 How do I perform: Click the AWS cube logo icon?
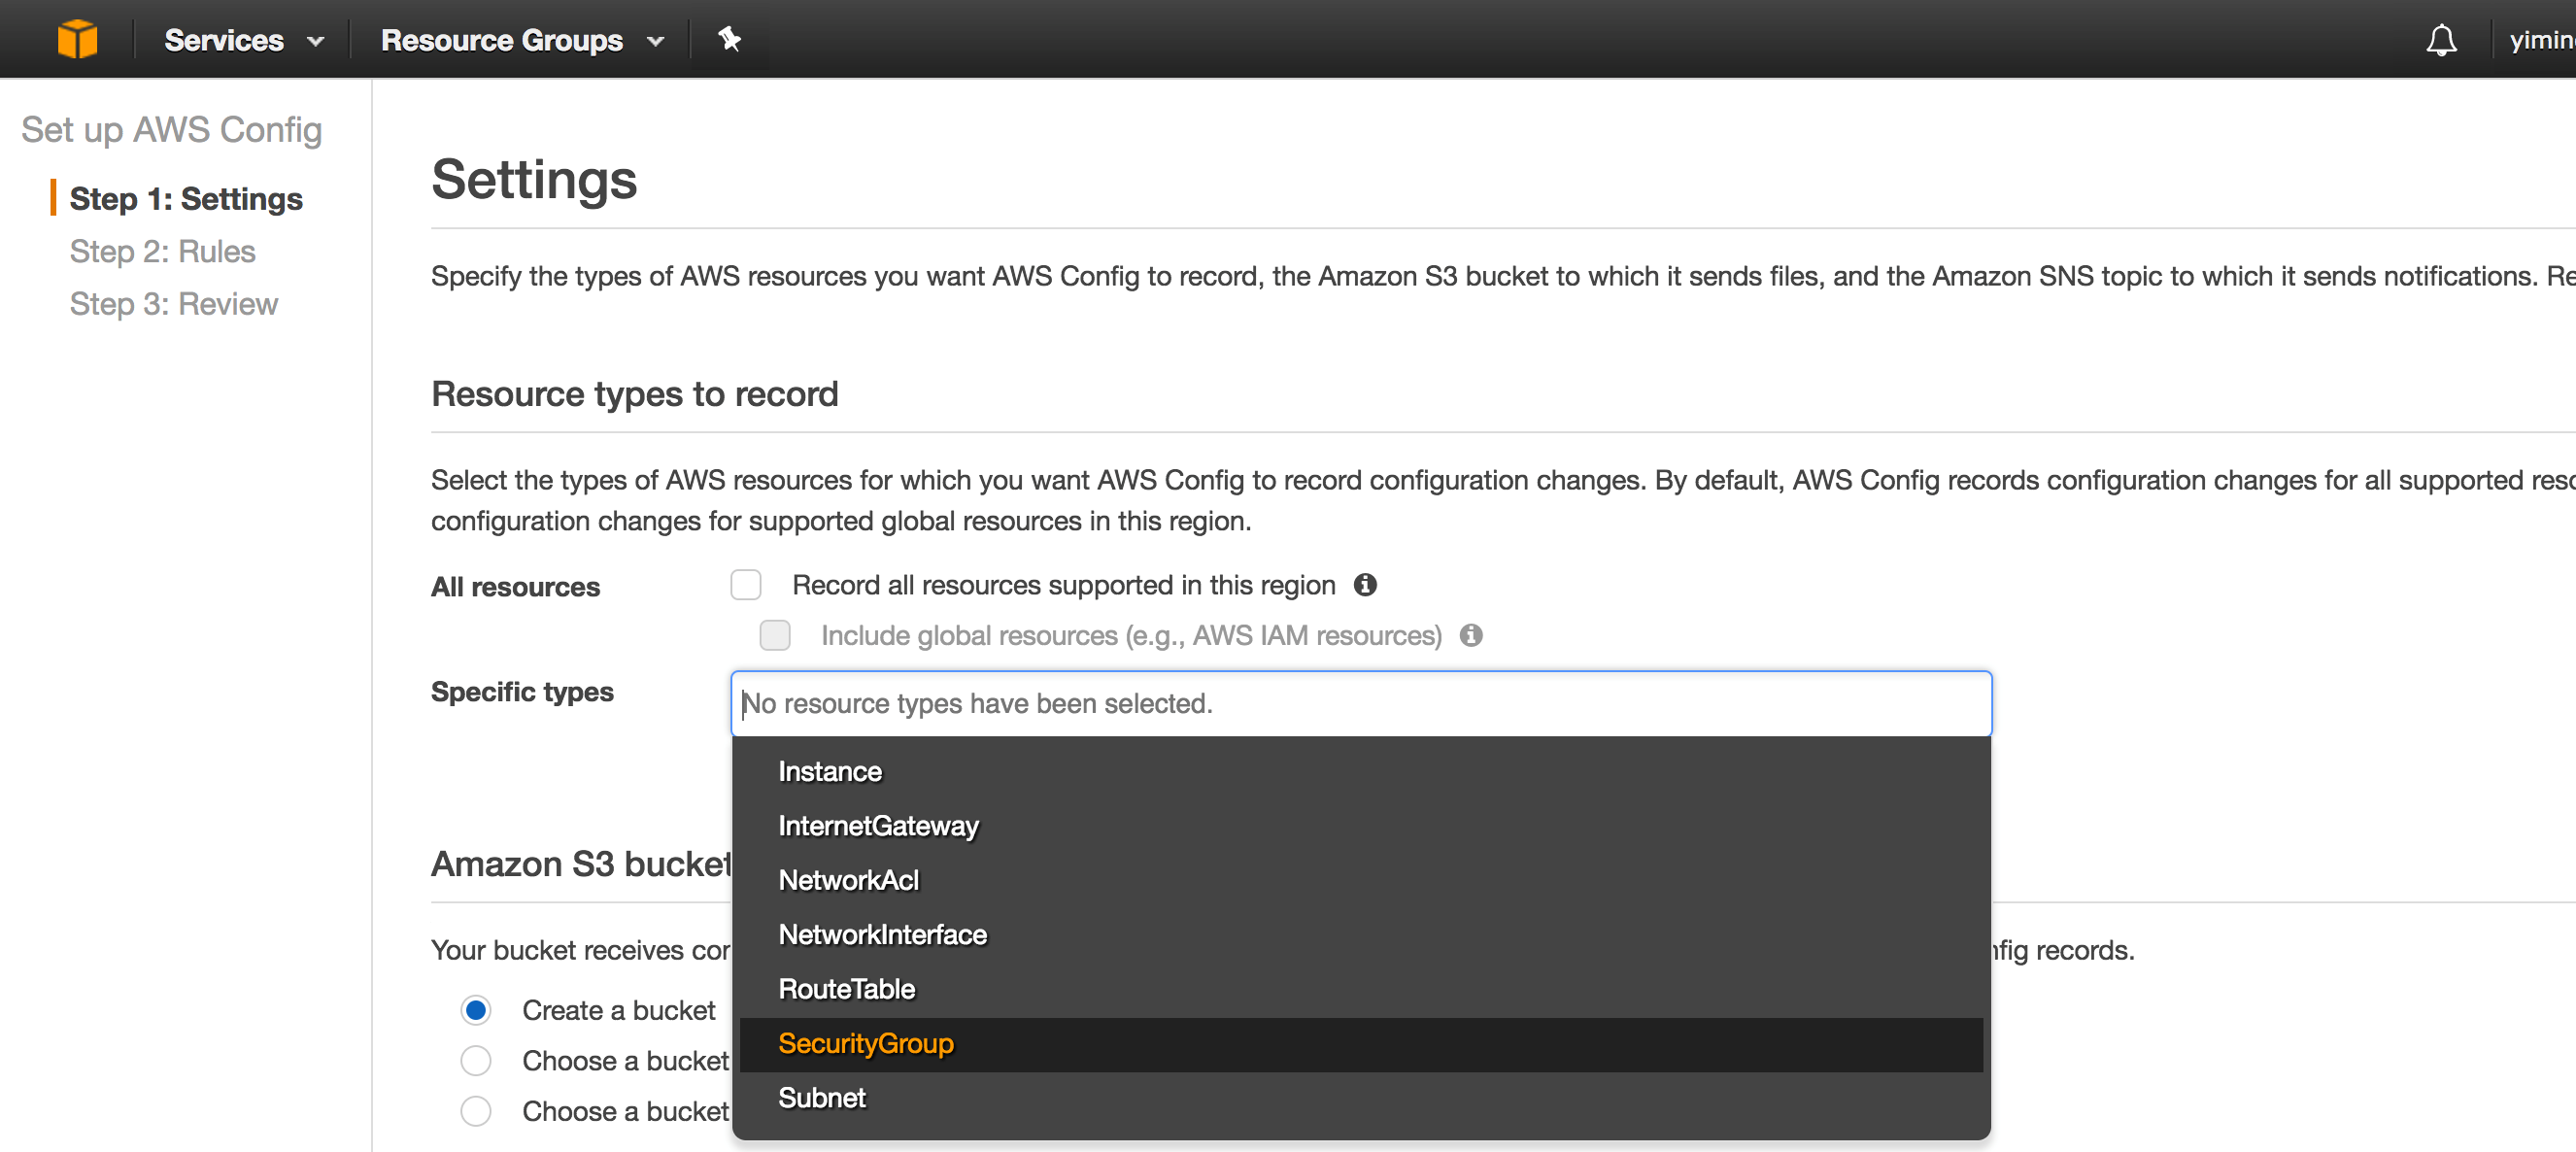click(x=77, y=39)
